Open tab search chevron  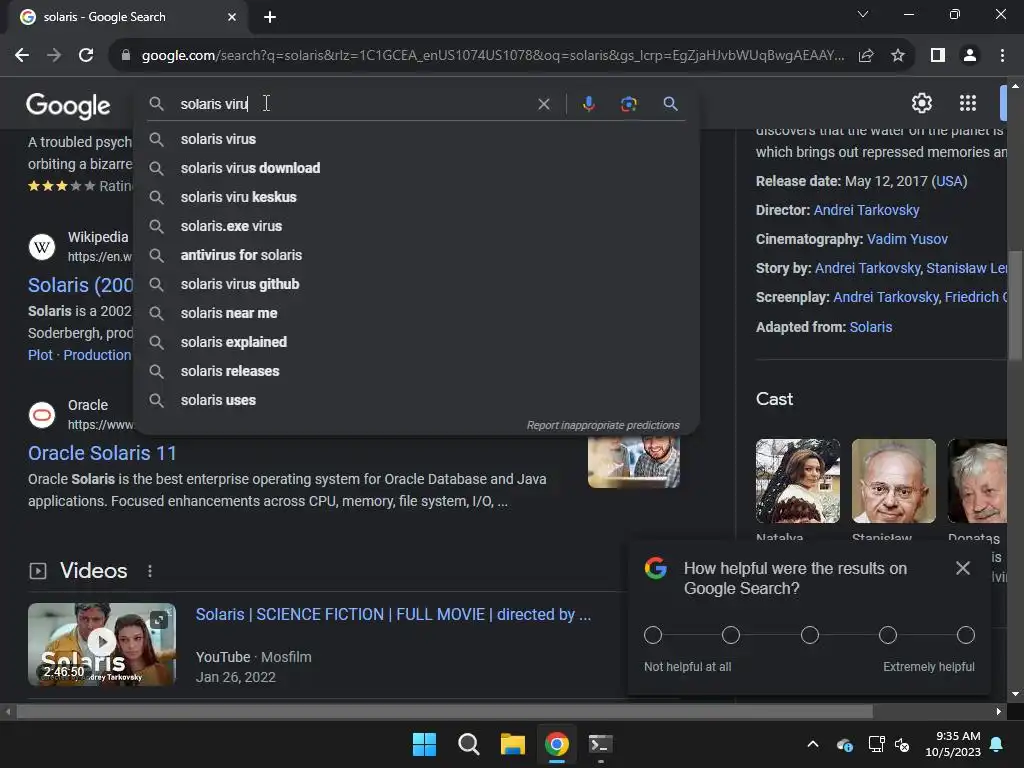click(x=863, y=14)
